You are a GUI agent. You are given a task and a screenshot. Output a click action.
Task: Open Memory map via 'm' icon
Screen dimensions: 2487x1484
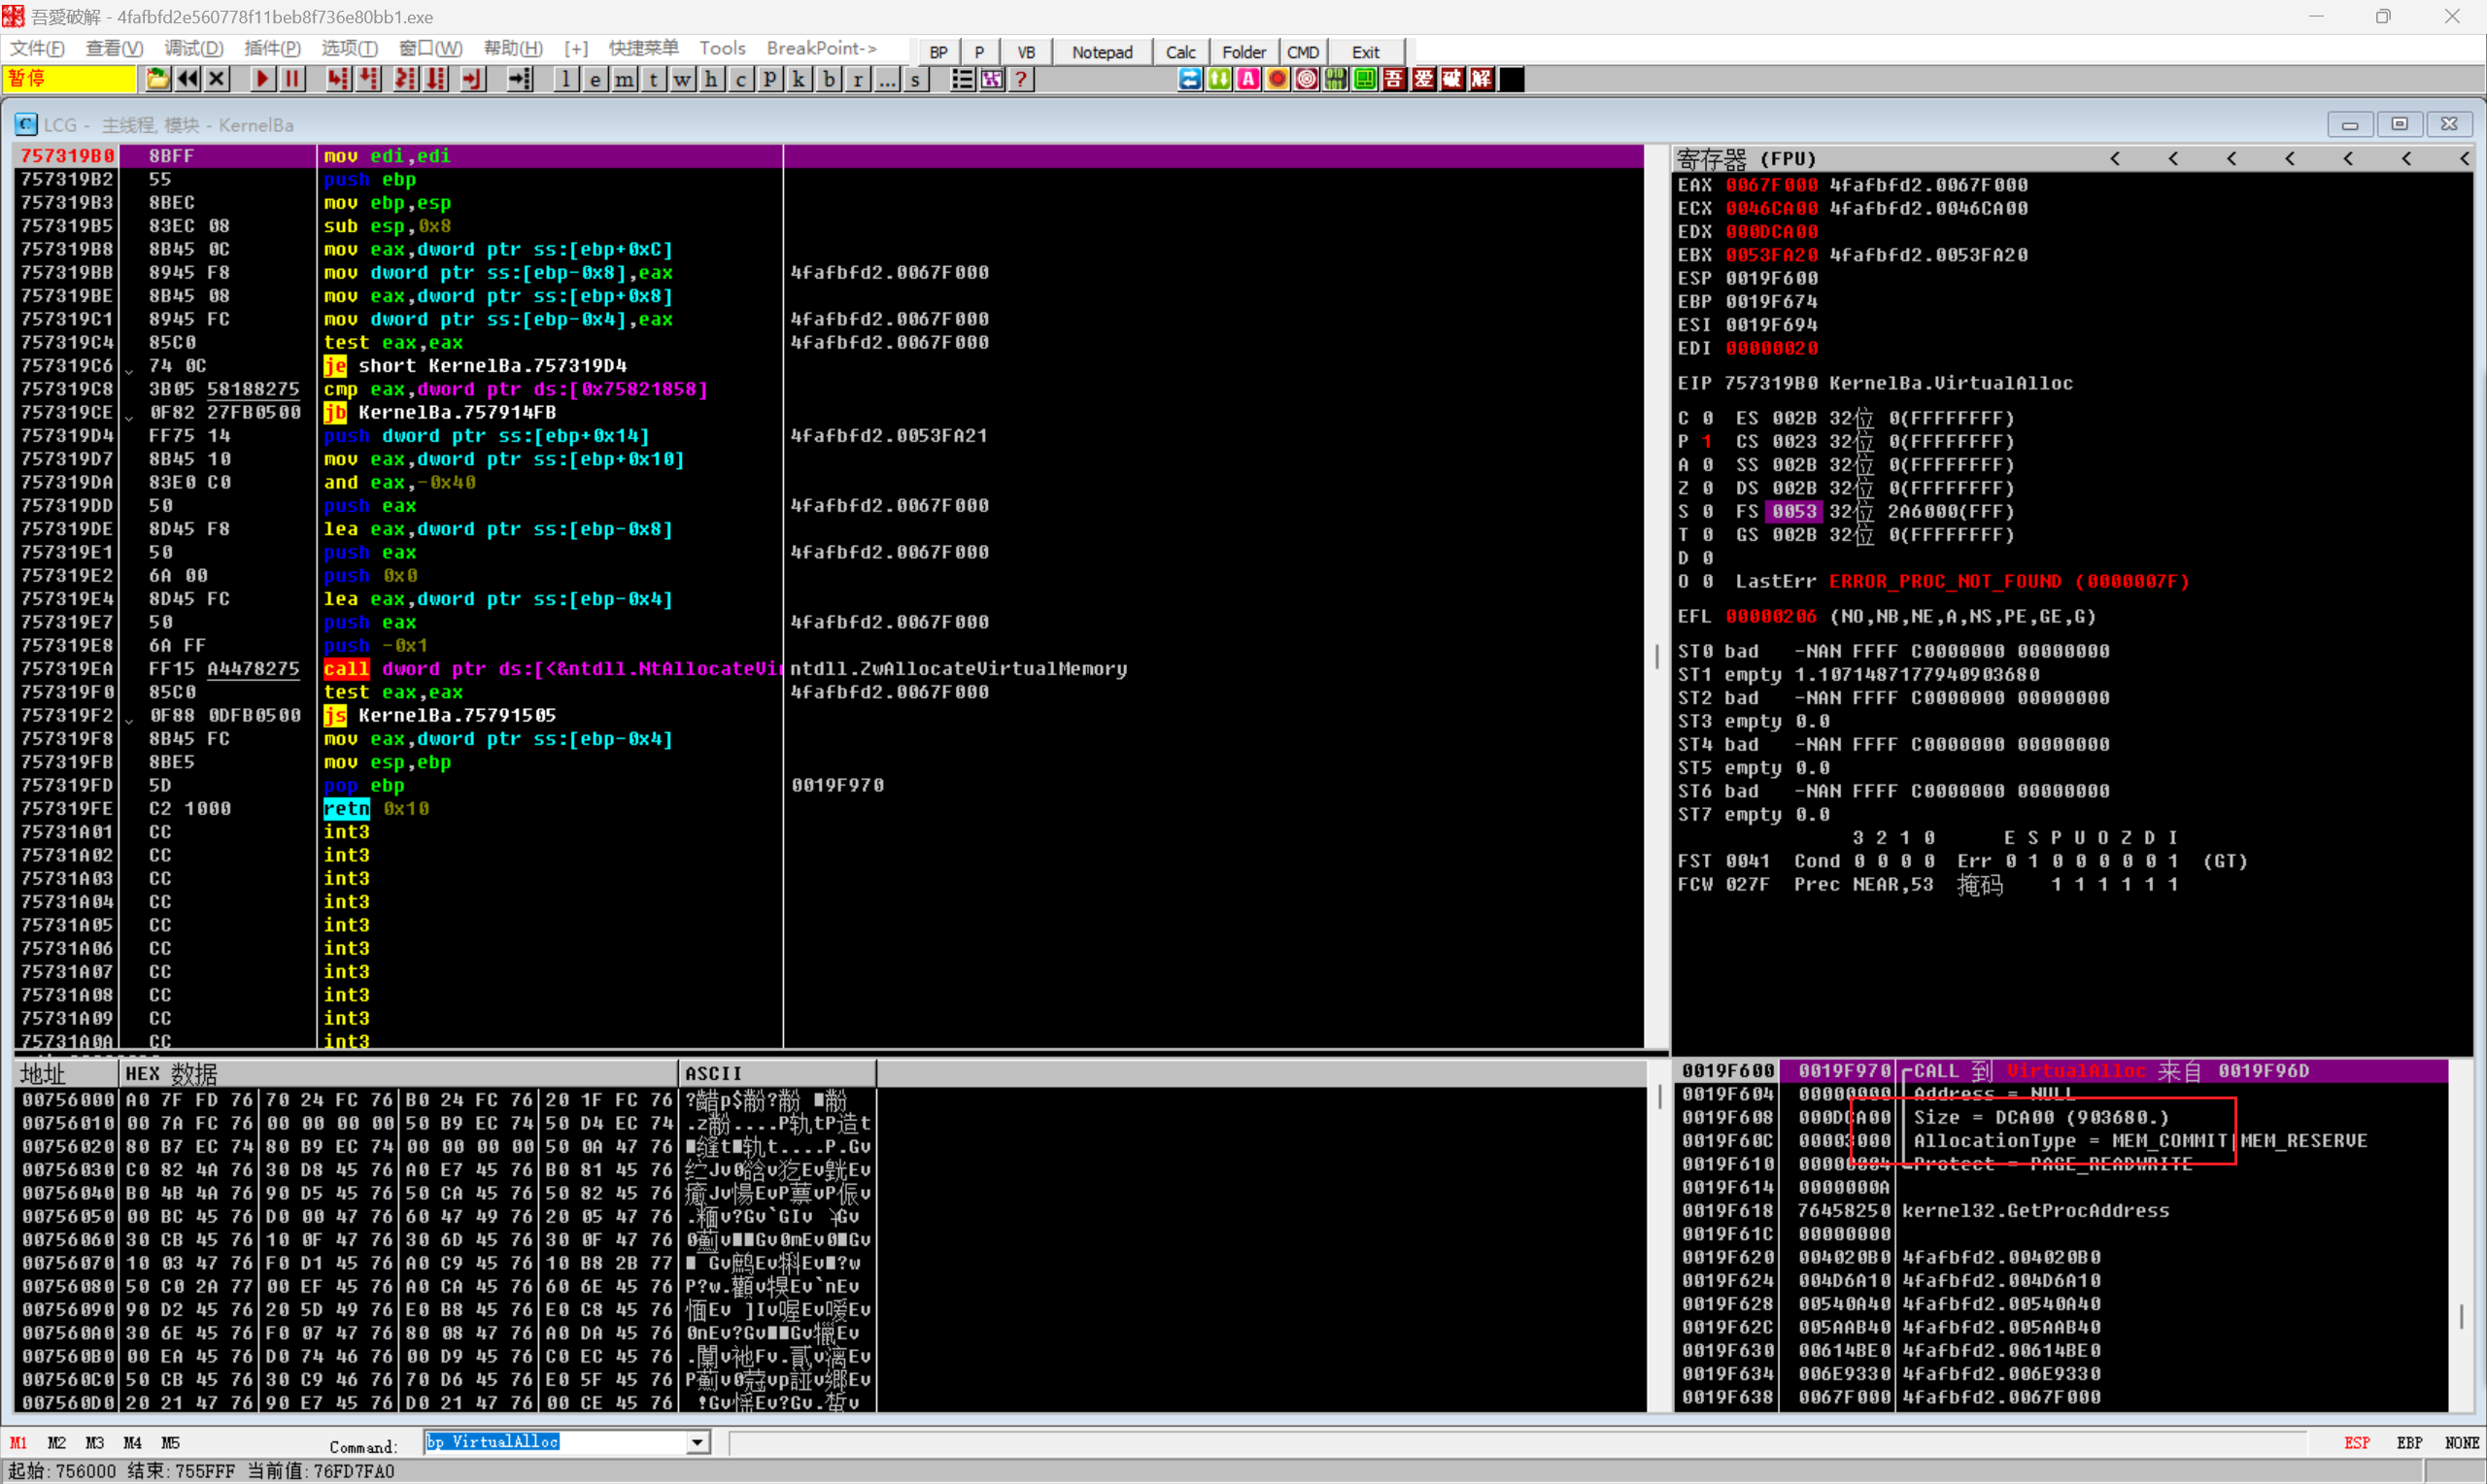tap(624, 79)
